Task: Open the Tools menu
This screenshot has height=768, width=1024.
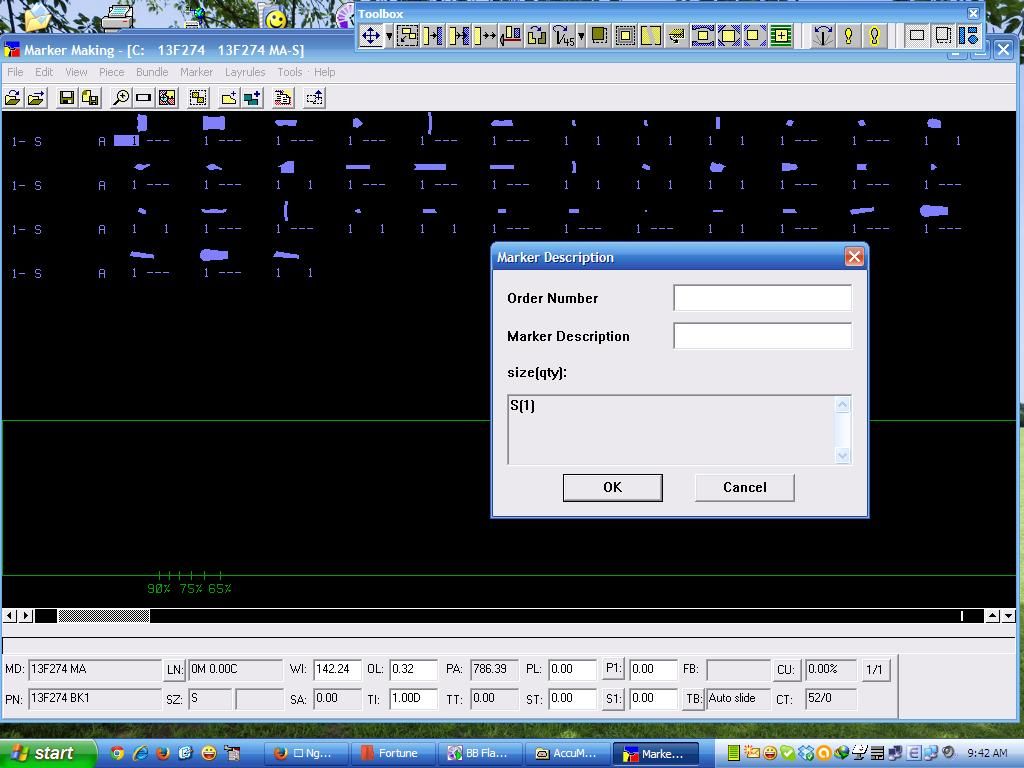Action: [289, 72]
